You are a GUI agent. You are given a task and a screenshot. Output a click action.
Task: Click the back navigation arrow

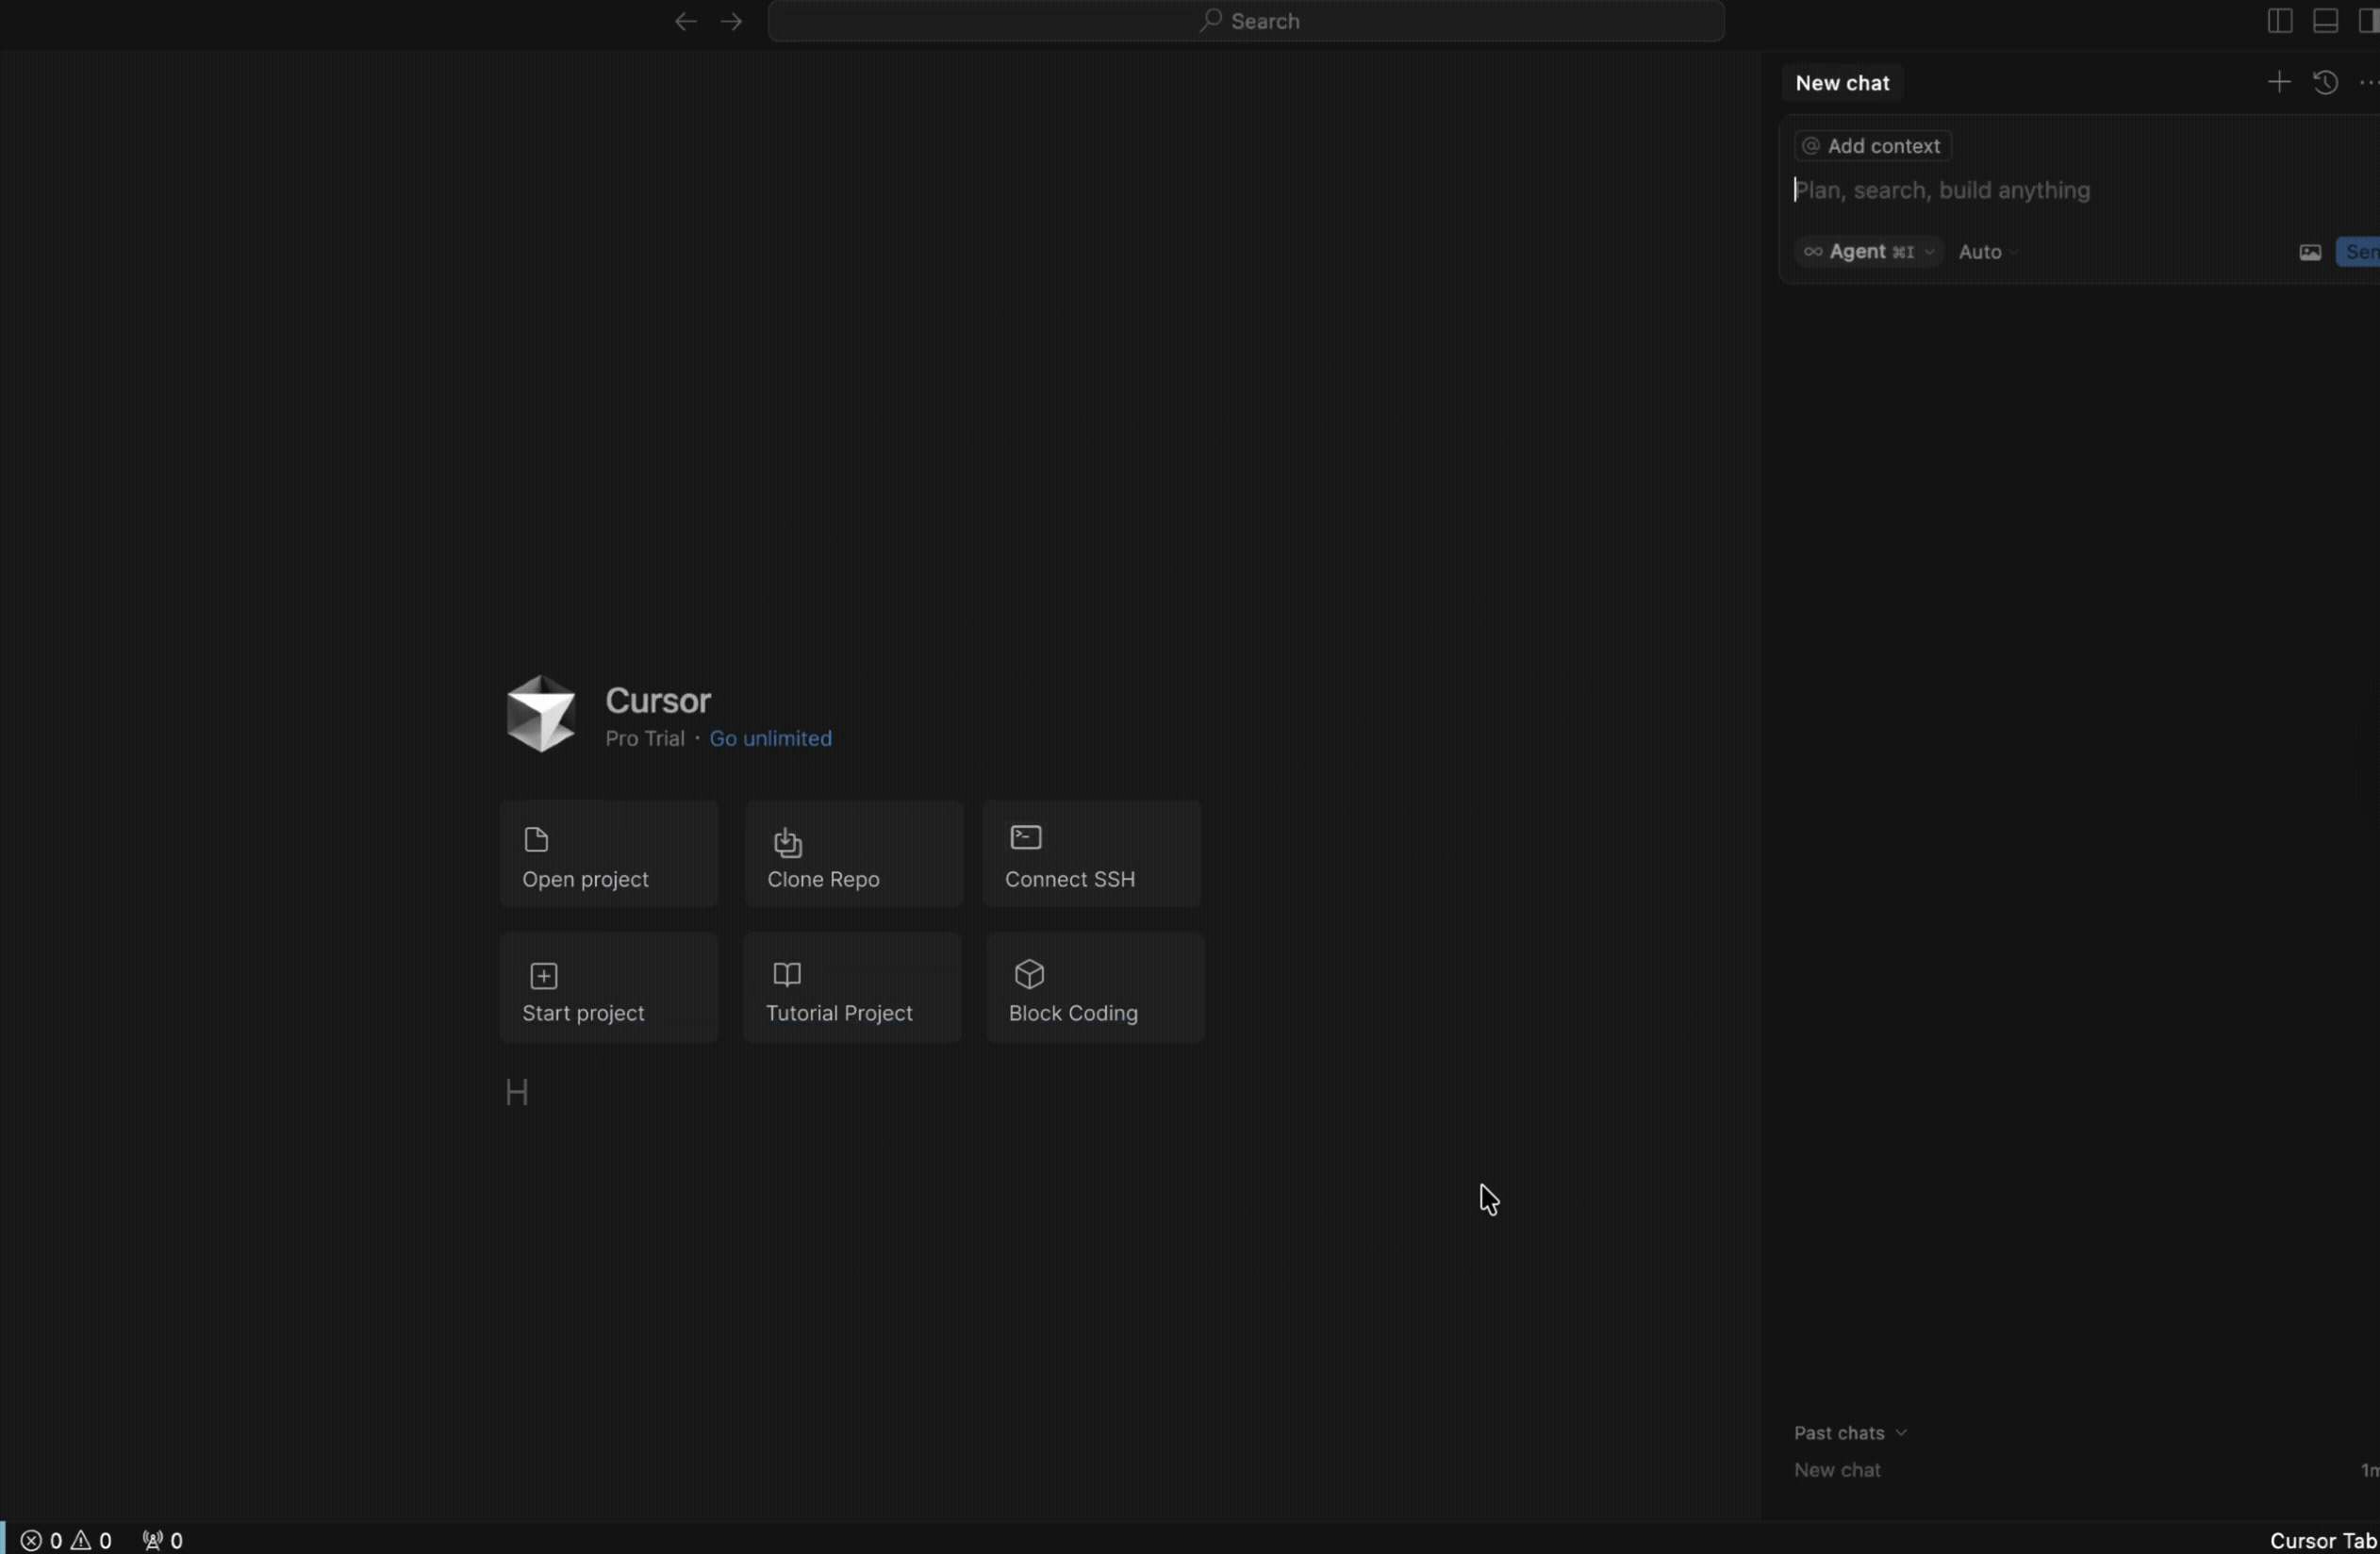tap(685, 21)
